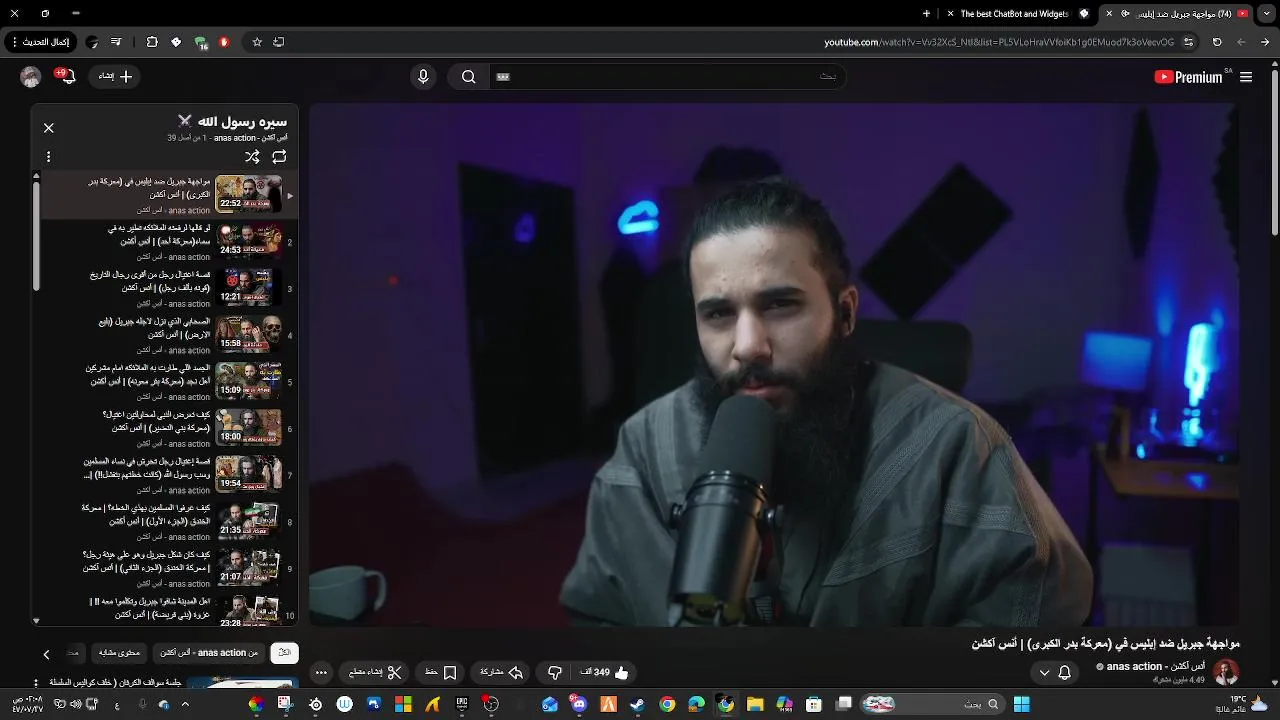Bookmark this page with the star icon
This screenshot has width=1280, height=720.
point(257,42)
